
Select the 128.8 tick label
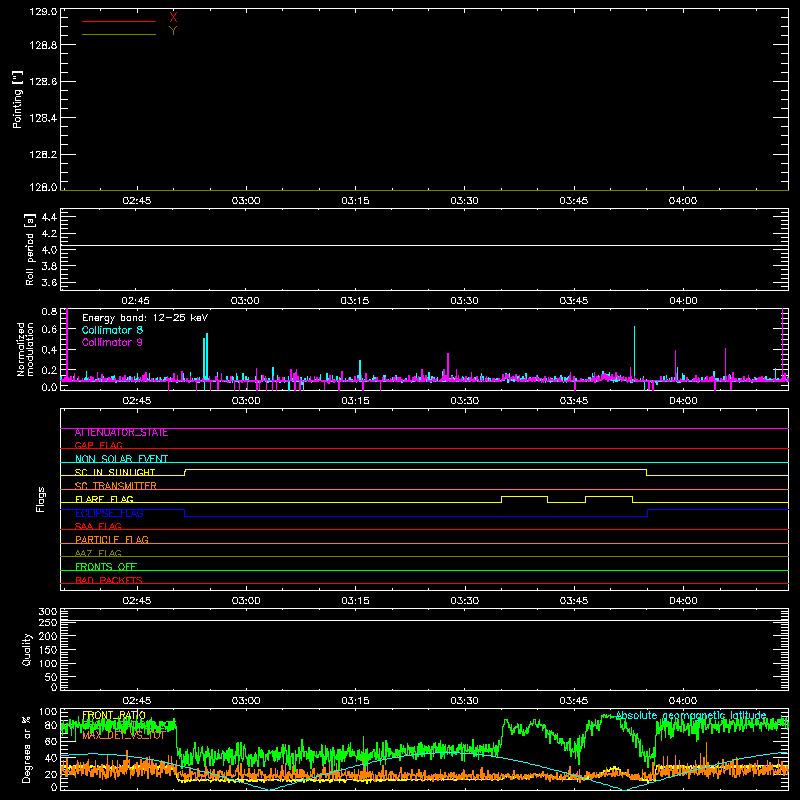click(x=43, y=45)
